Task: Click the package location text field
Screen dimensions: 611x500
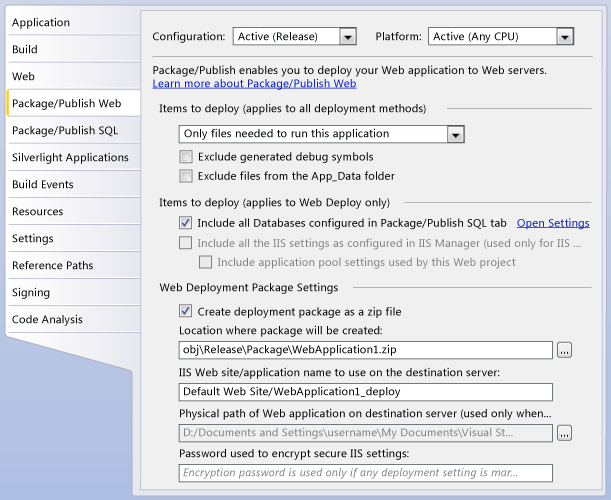Action: pos(366,350)
